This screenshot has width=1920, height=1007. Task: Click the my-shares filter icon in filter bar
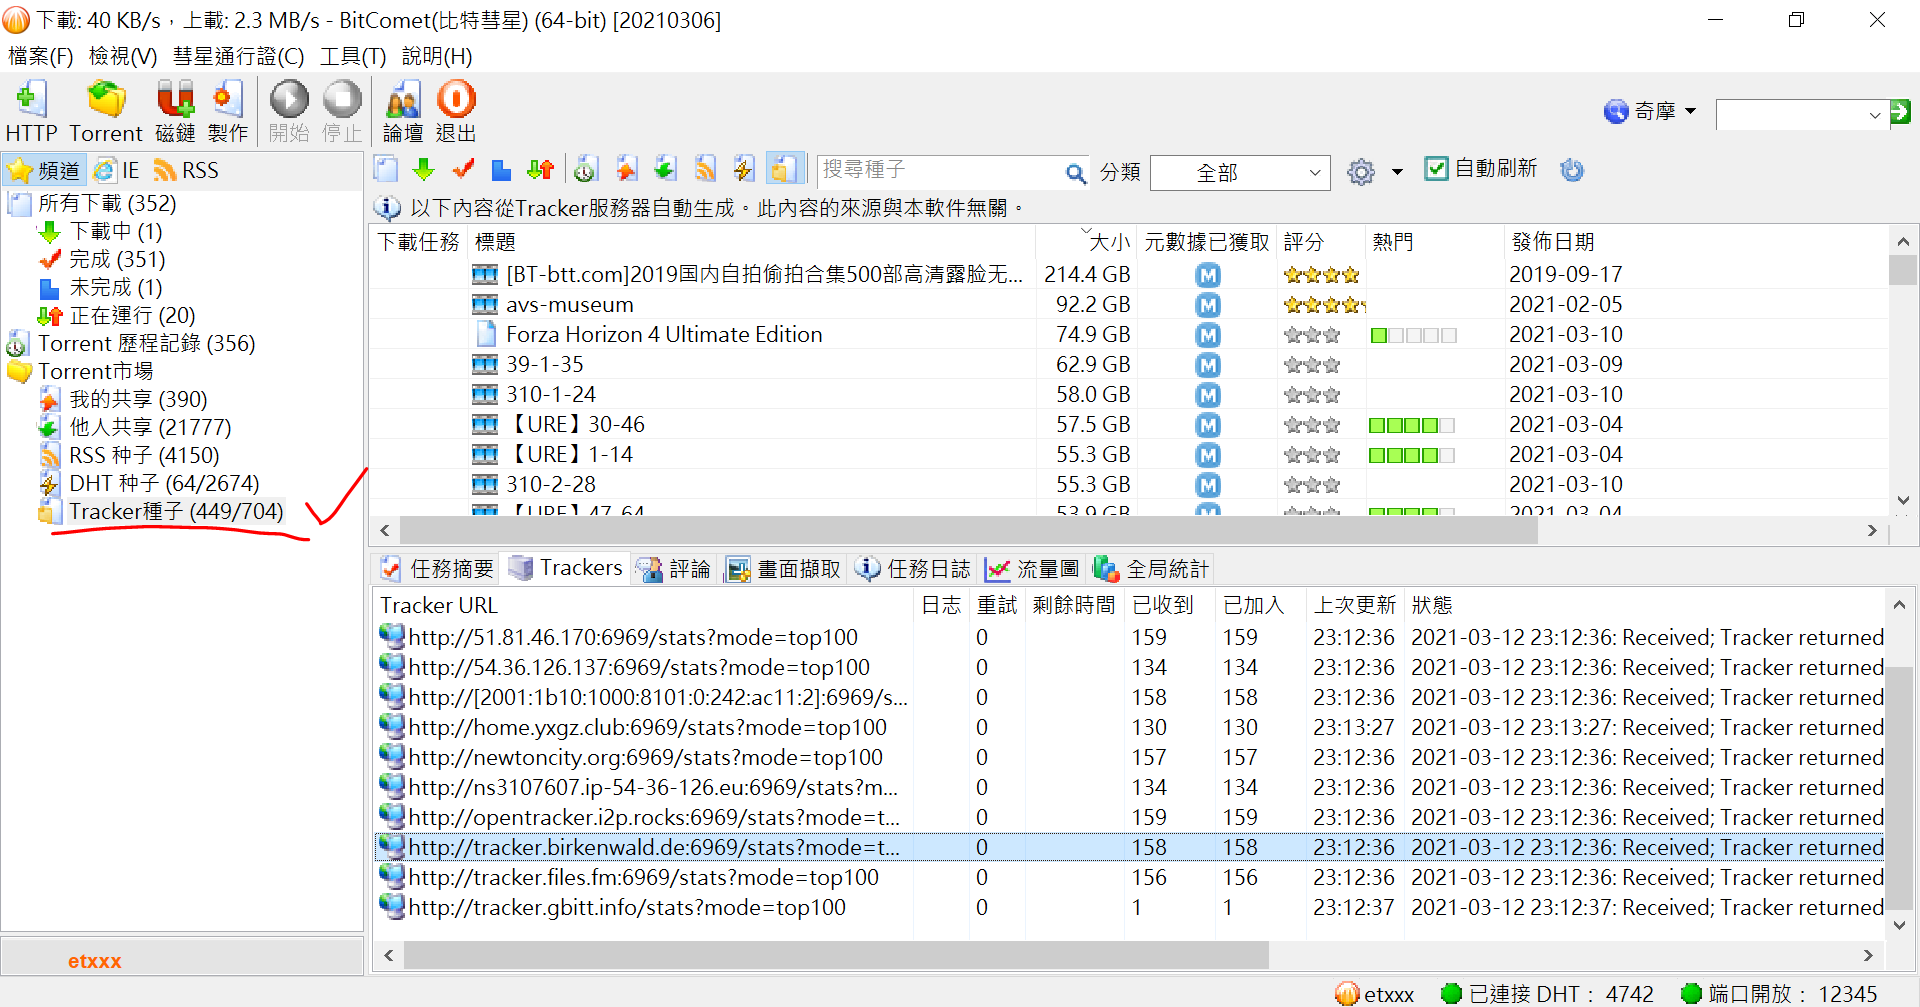(626, 170)
